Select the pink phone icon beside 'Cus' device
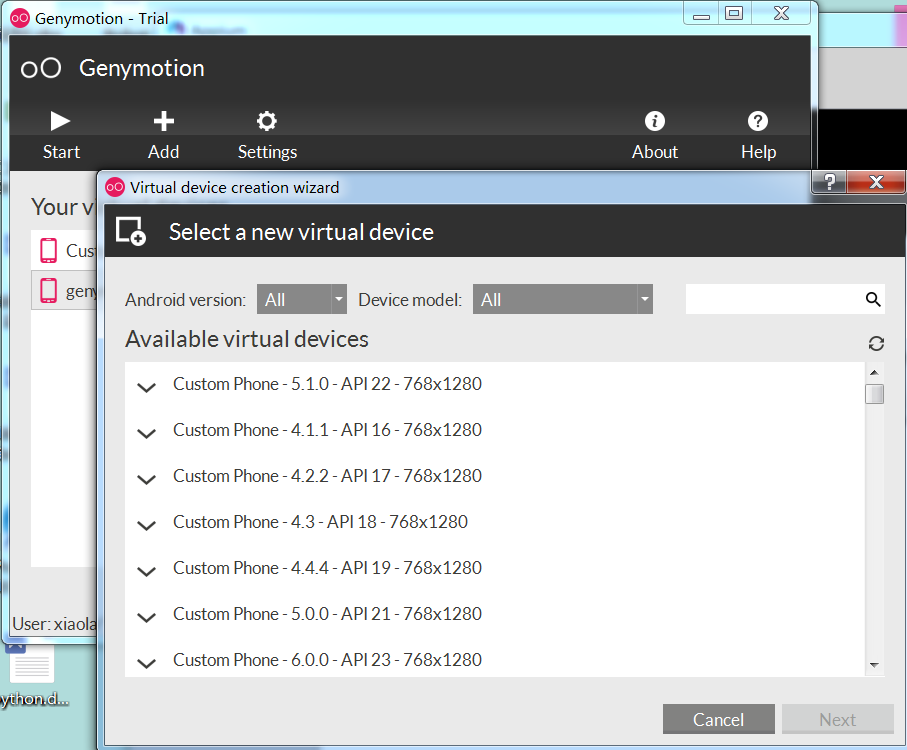Screen dimensions: 907x750 pos(49,250)
